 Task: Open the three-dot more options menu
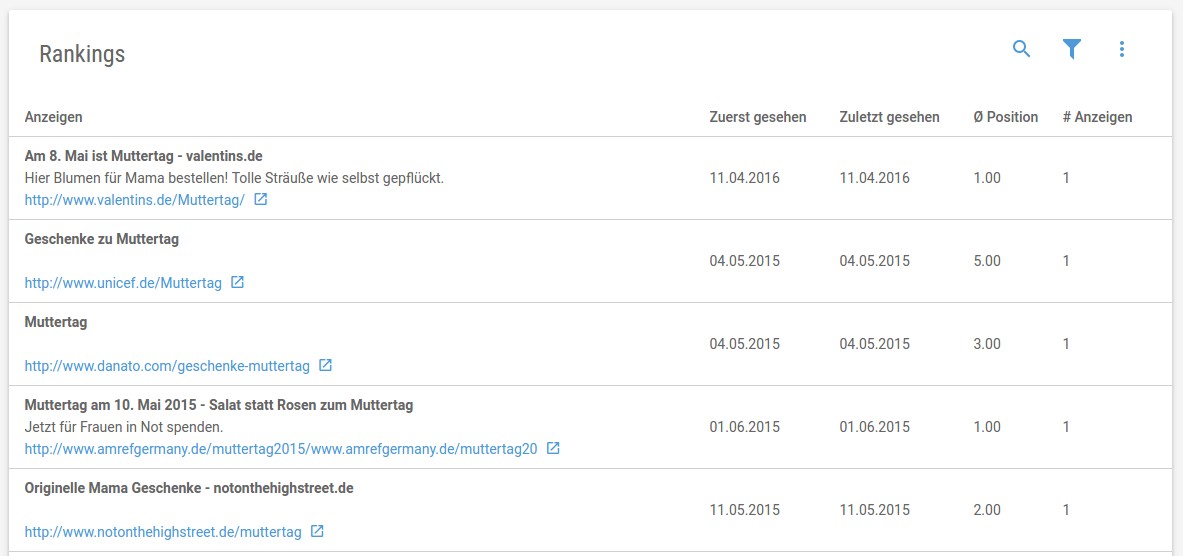click(1122, 50)
